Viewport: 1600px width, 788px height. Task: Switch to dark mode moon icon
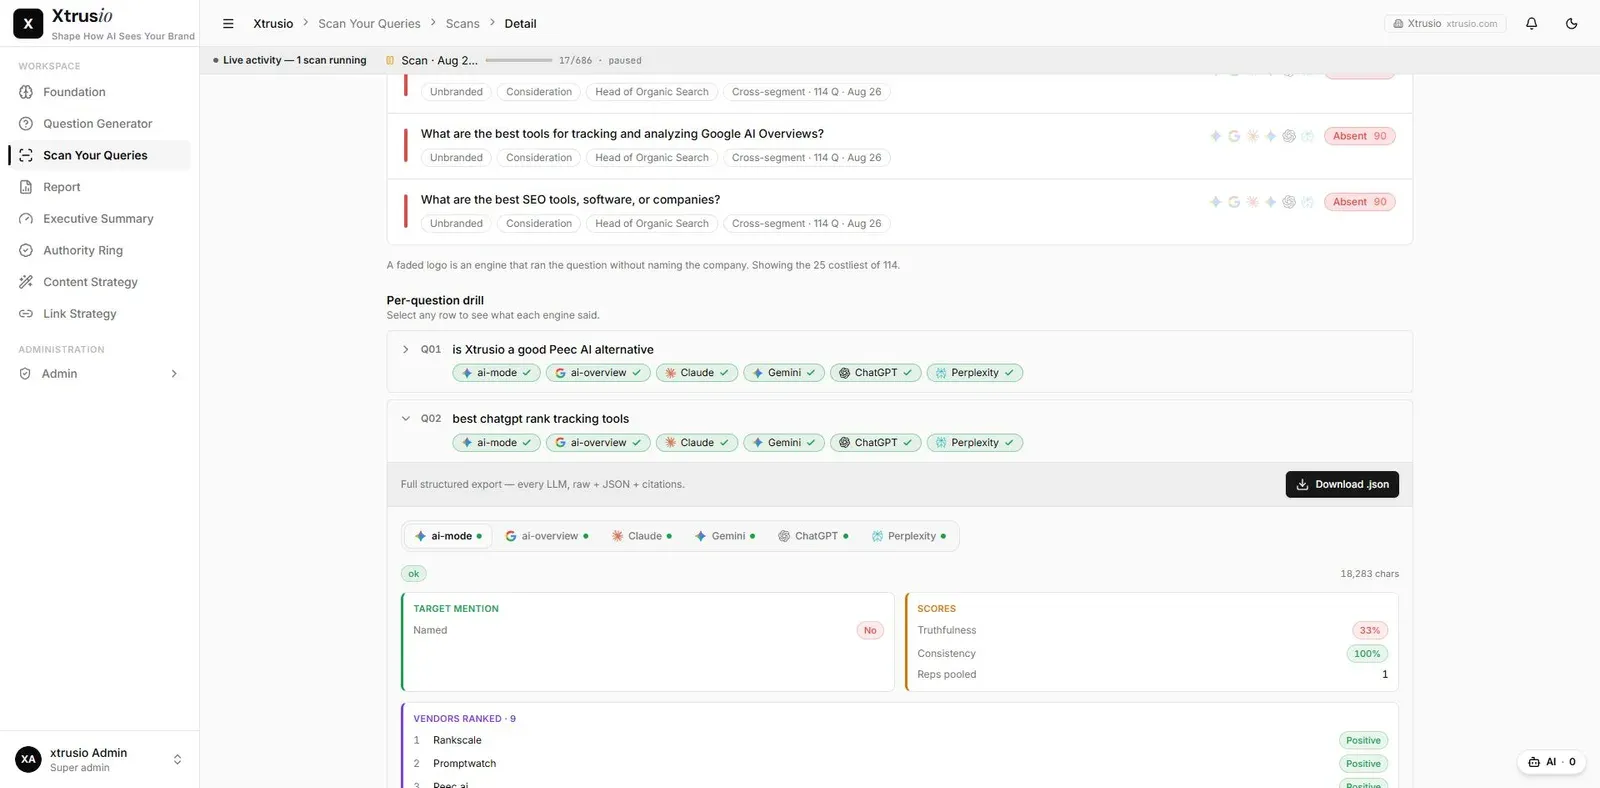coord(1571,24)
